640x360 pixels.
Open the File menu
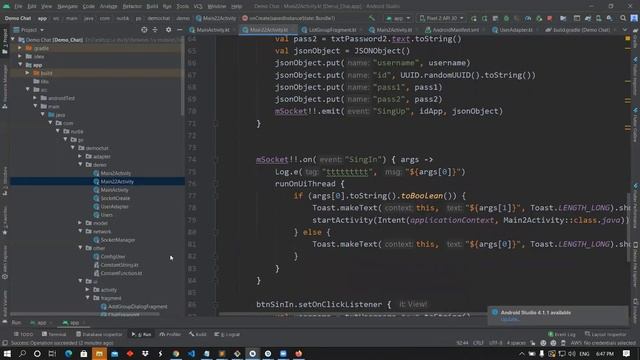[x=18, y=7]
